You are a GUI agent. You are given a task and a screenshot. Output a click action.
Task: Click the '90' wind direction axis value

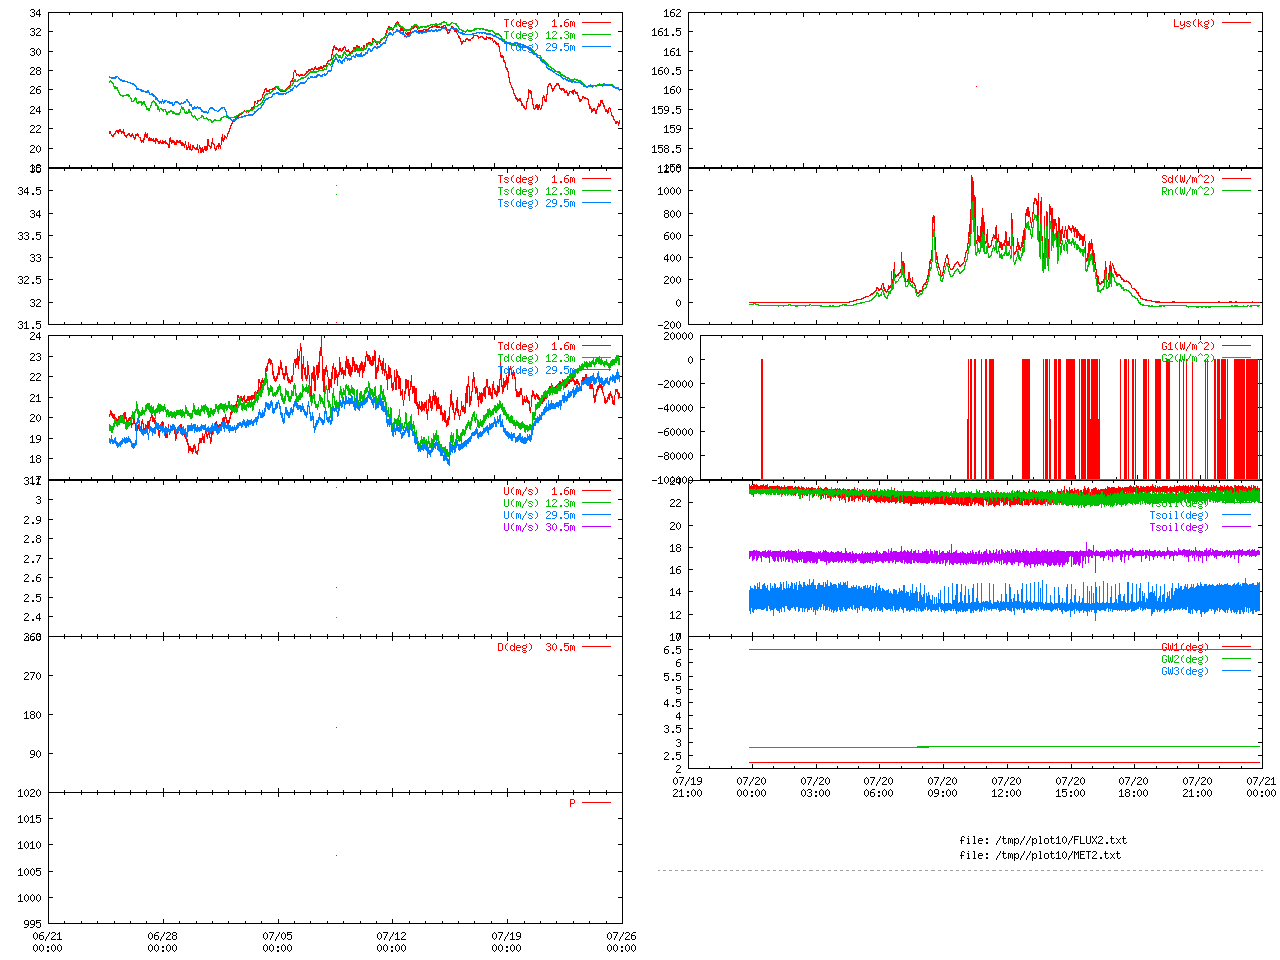[36, 754]
